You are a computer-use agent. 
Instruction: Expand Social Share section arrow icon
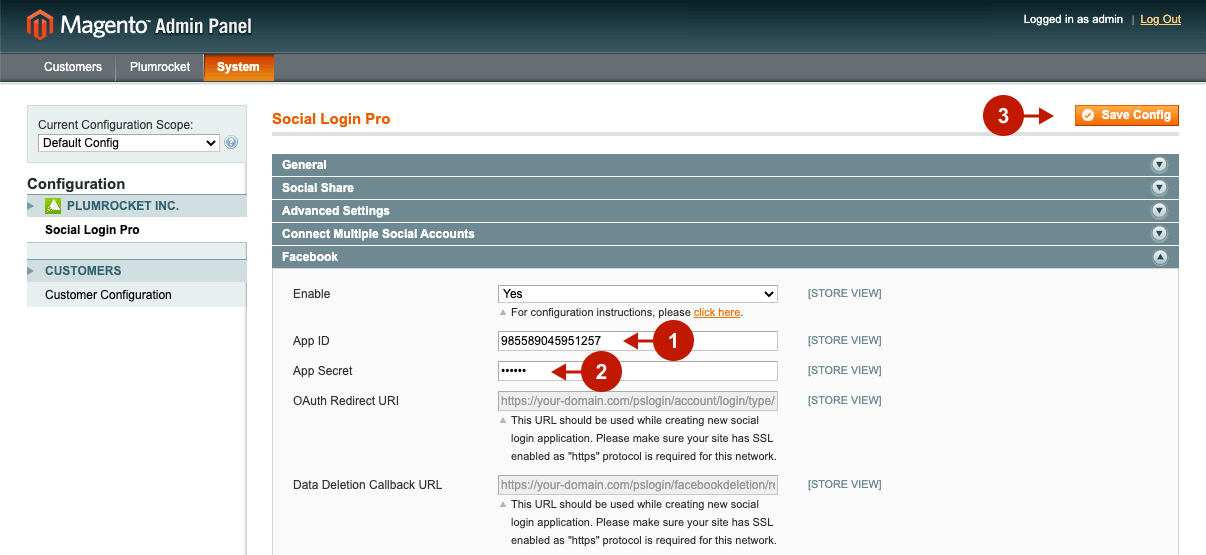(1159, 188)
